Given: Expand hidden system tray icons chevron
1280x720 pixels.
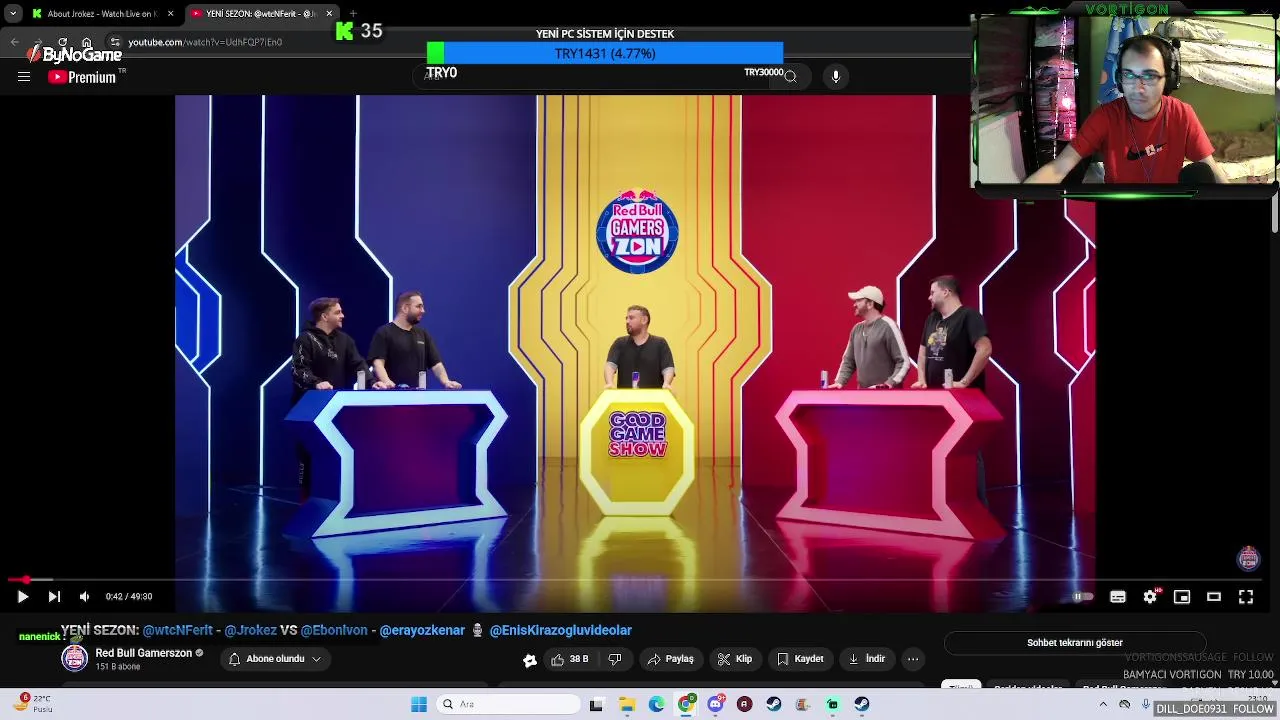Looking at the screenshot, I should [x=1104, y=704].
